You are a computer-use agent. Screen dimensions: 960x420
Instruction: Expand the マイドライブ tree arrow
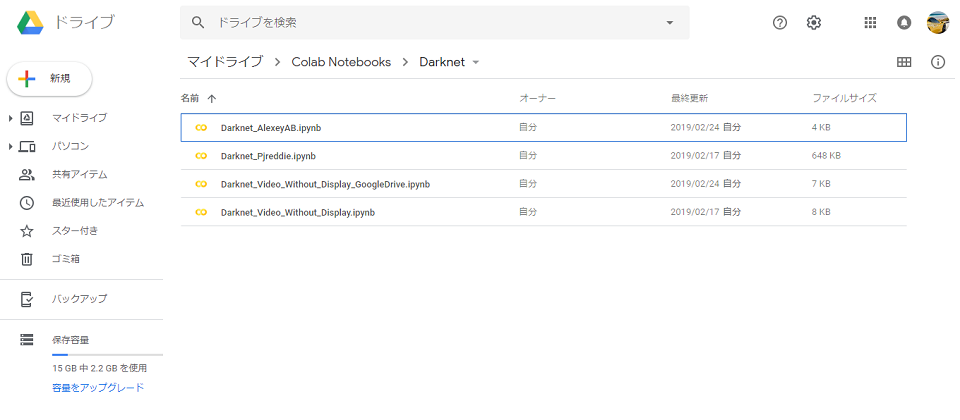tap(10, 118)
